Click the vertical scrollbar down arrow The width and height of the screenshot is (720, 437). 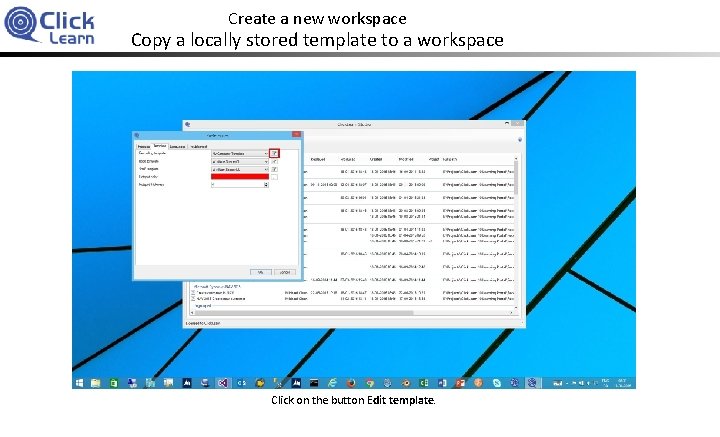pyautogui.click(x=516, y=307)
